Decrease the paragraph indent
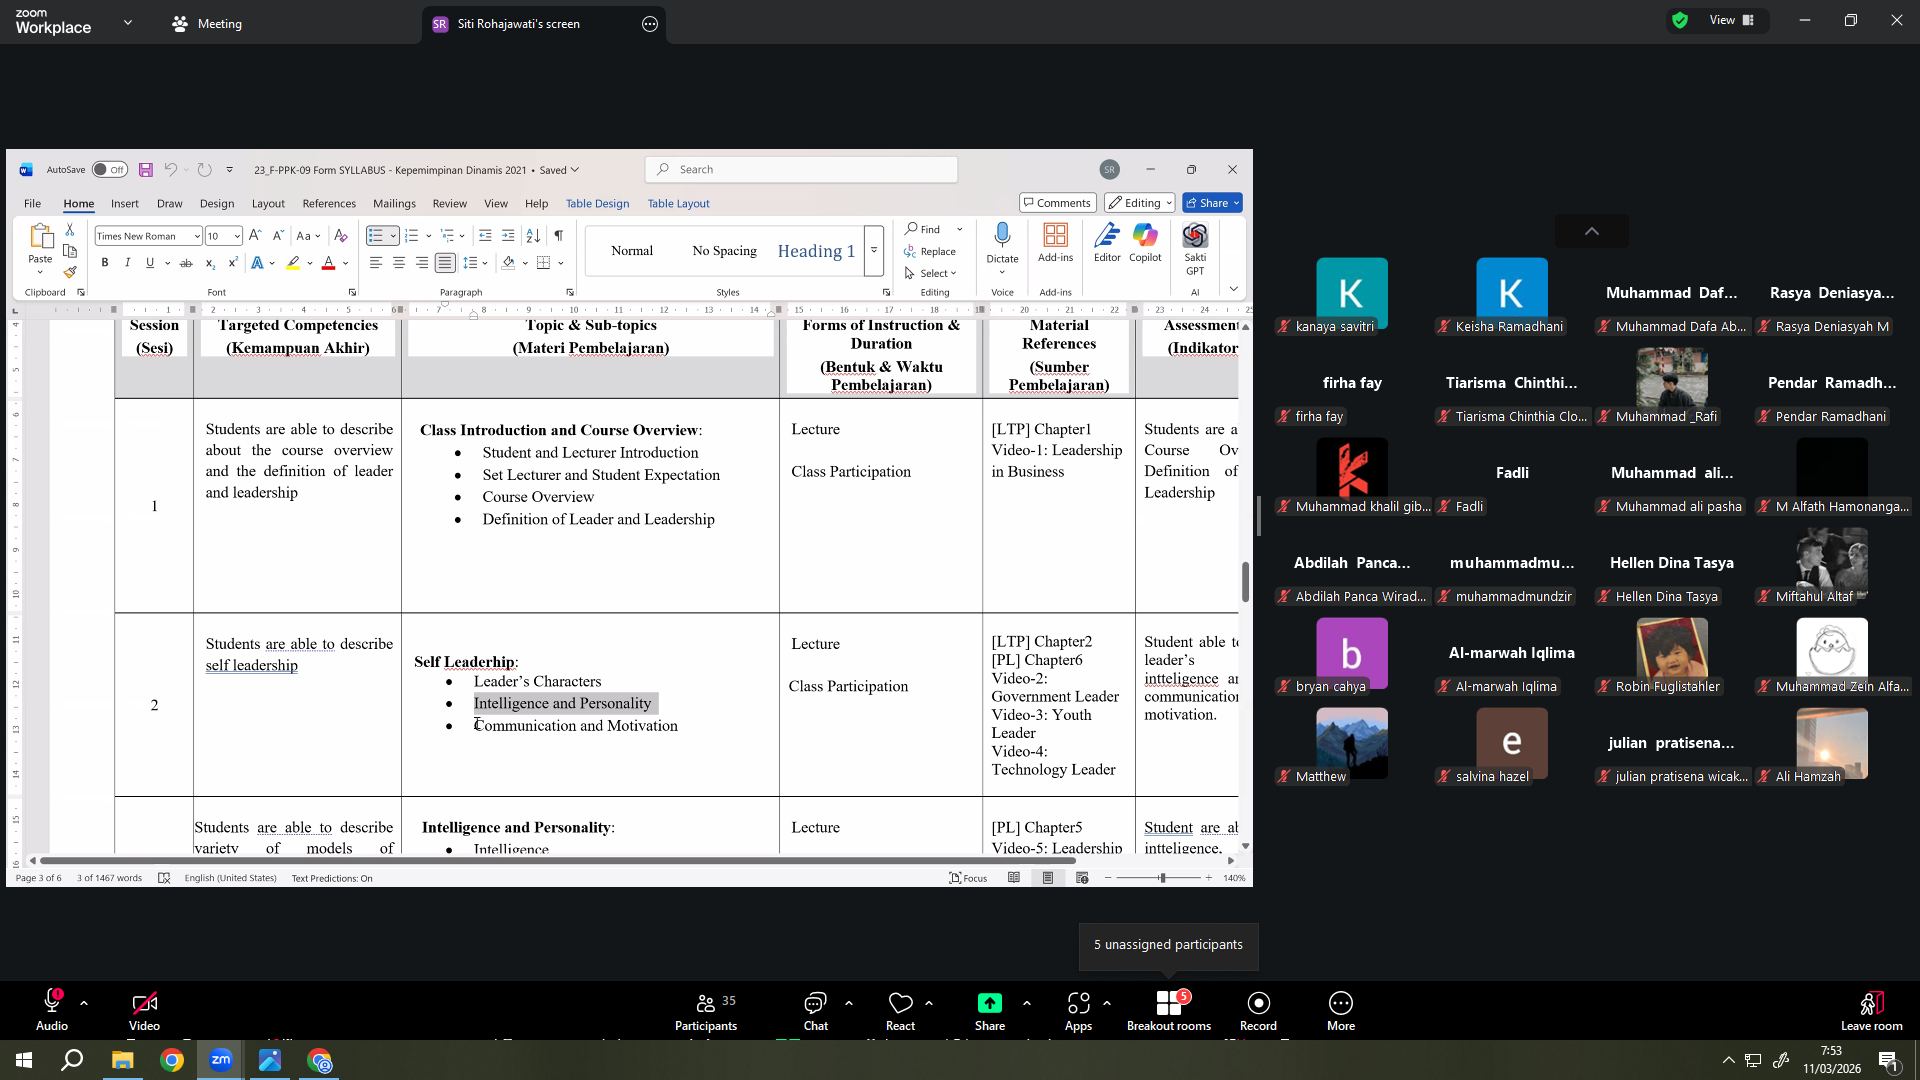Image resolution: width=1920 pixels, height=1080 pixels. click(485, 236)
